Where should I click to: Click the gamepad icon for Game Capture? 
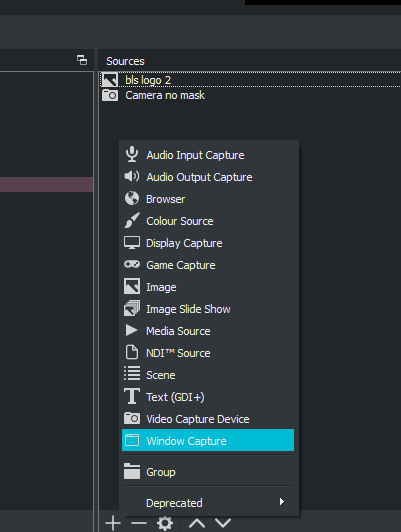pos(132,264)
